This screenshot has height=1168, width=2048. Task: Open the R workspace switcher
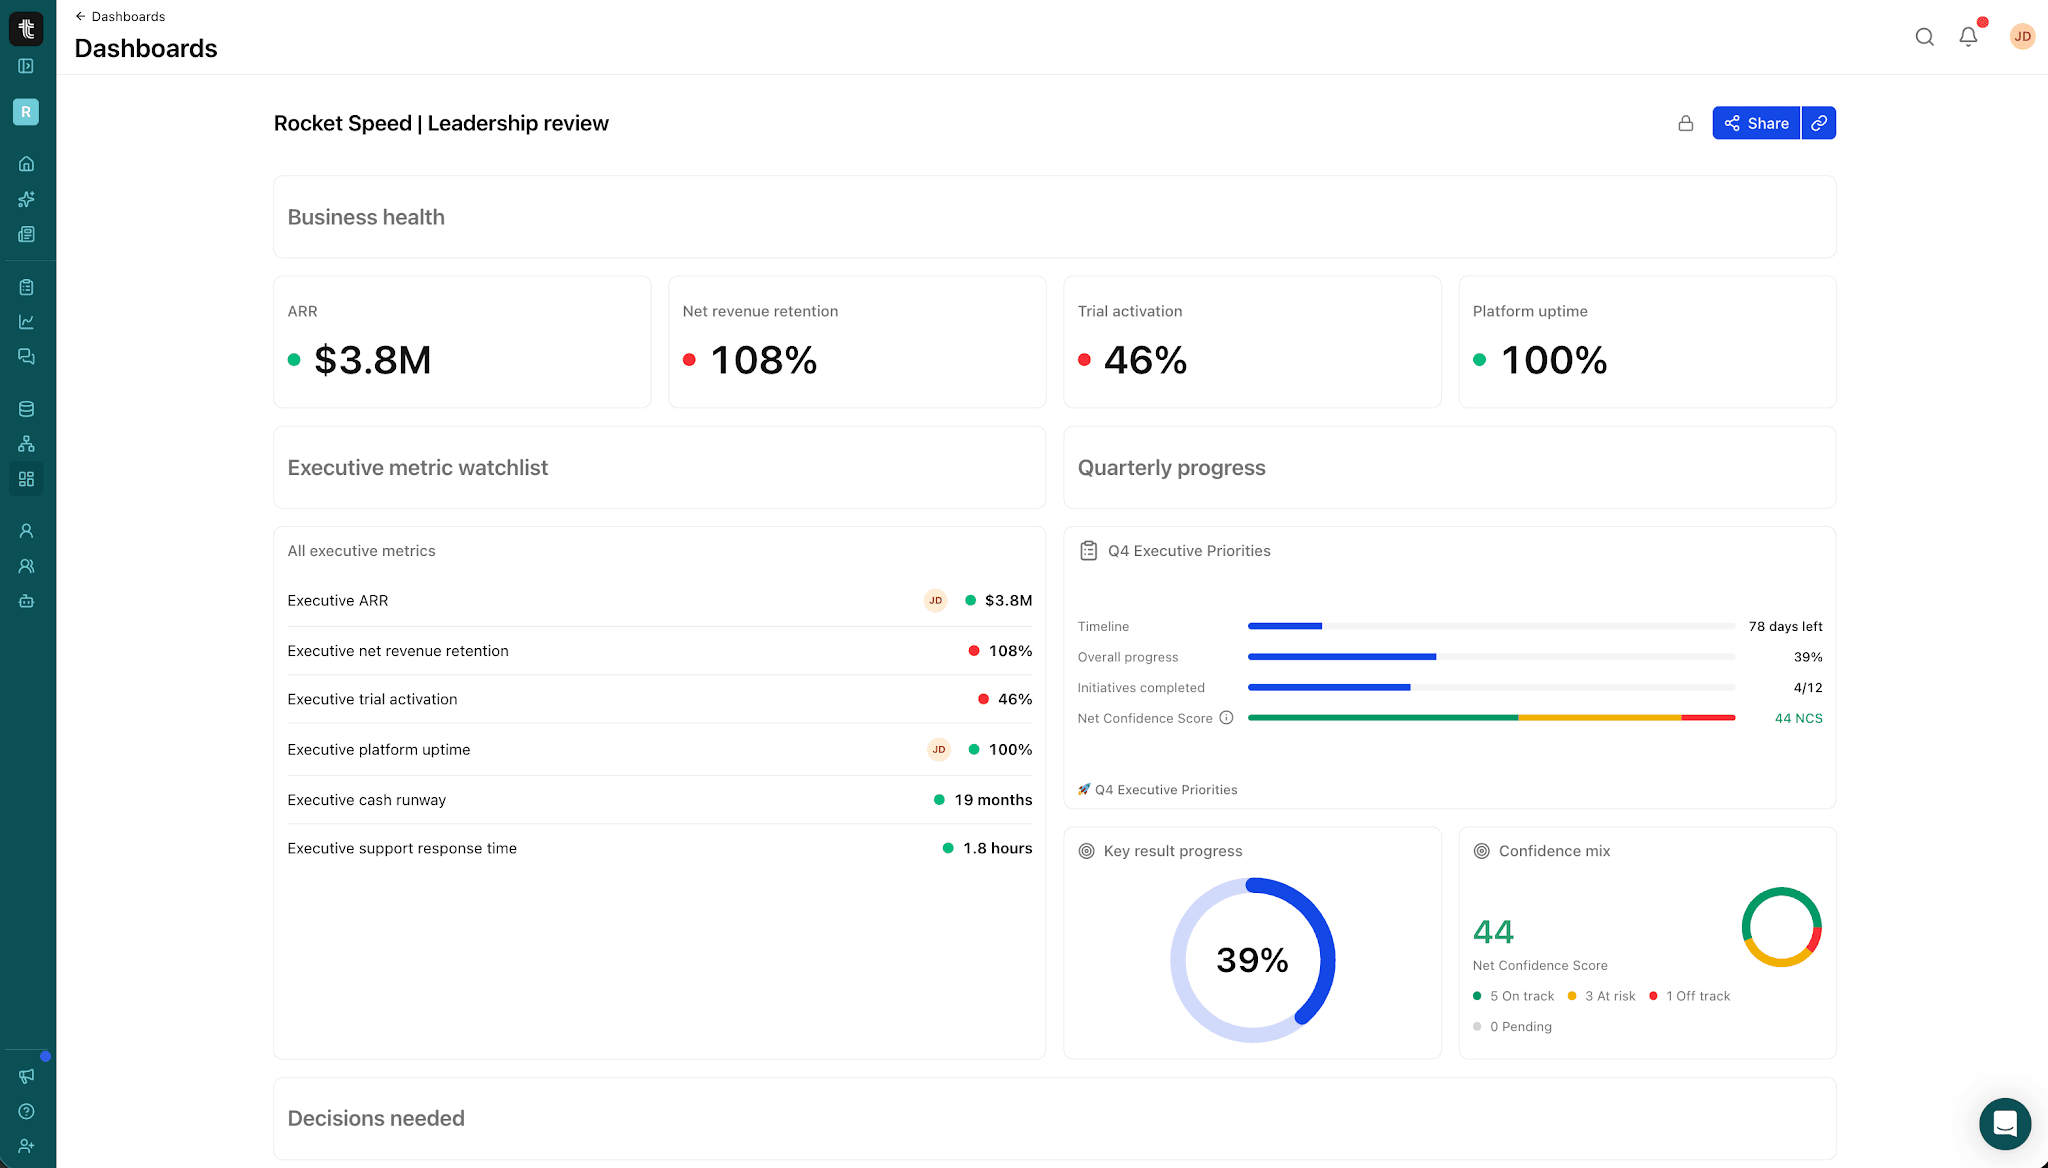26,112
